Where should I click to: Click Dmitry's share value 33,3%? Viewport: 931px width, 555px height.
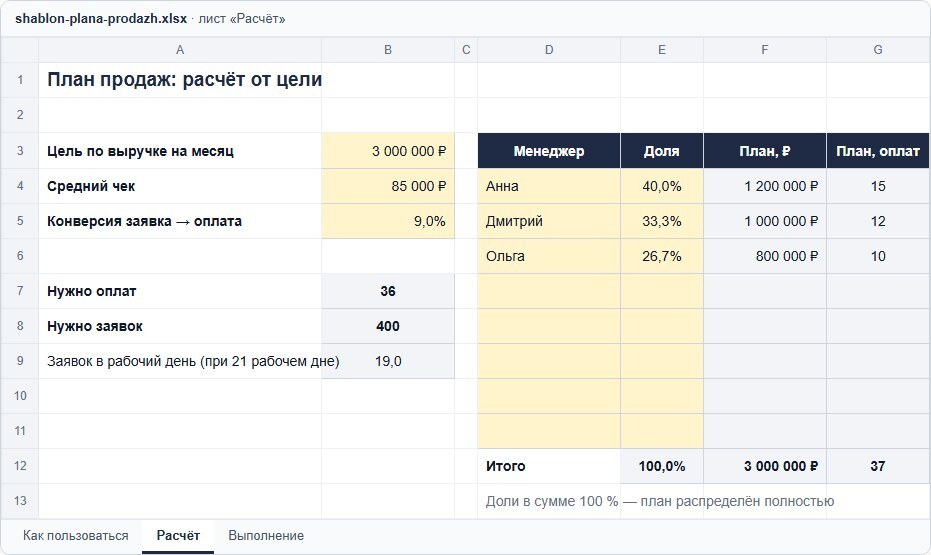pos(662,221)
